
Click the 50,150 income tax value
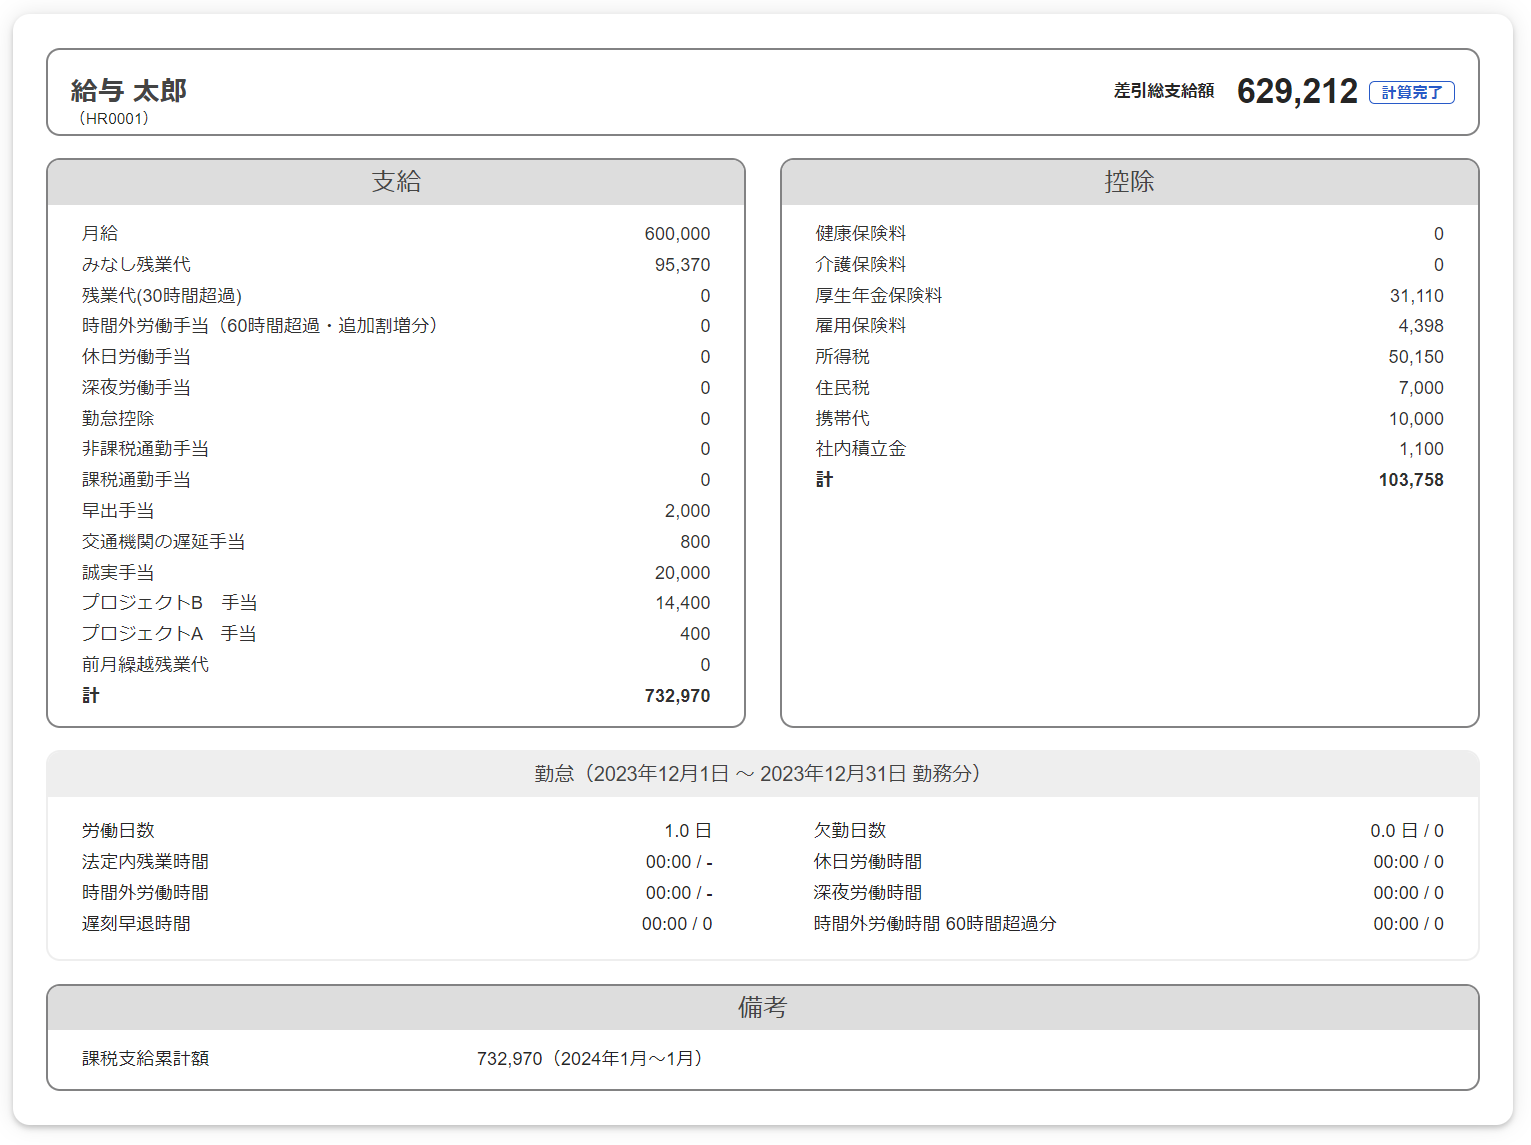pos(1416,357)
